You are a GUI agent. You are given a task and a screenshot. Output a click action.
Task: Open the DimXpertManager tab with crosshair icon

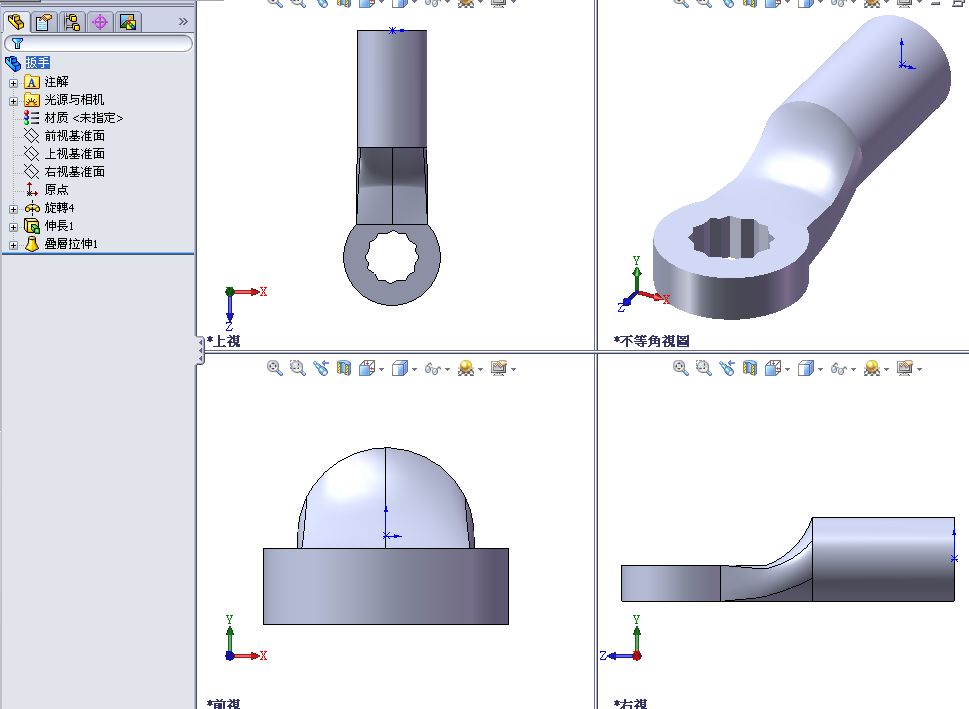(x=99, y=22)
